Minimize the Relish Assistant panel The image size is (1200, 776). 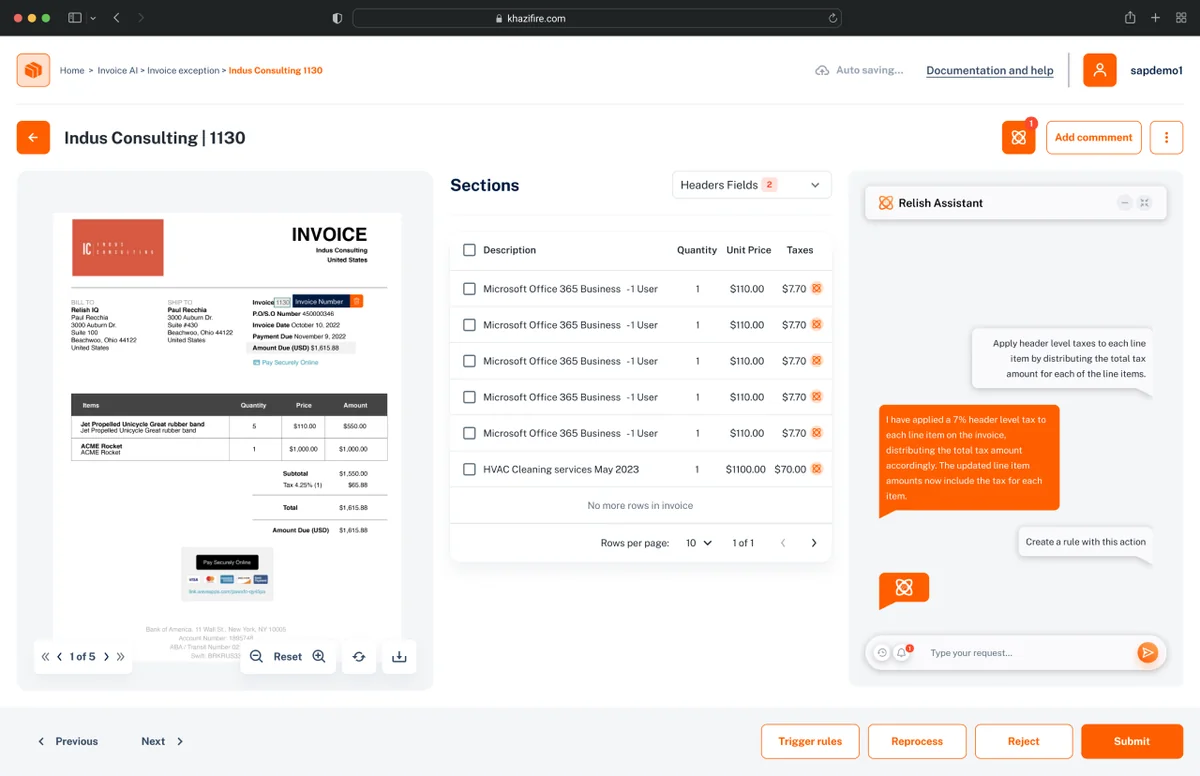coord(1124,203)
